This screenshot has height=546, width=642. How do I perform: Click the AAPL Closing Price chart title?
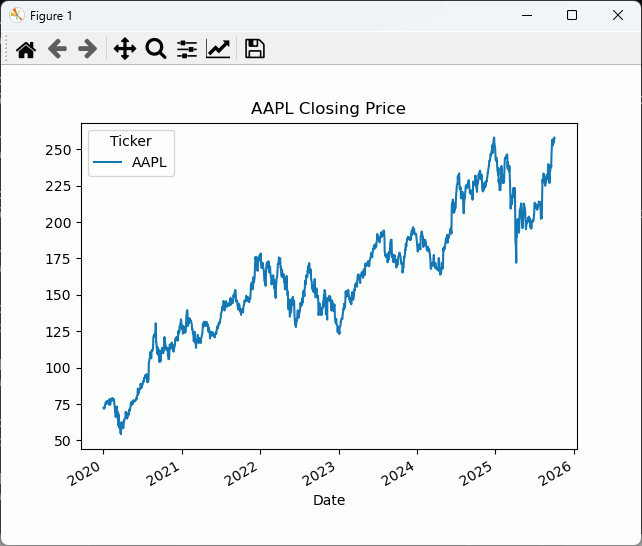point(328,108)
